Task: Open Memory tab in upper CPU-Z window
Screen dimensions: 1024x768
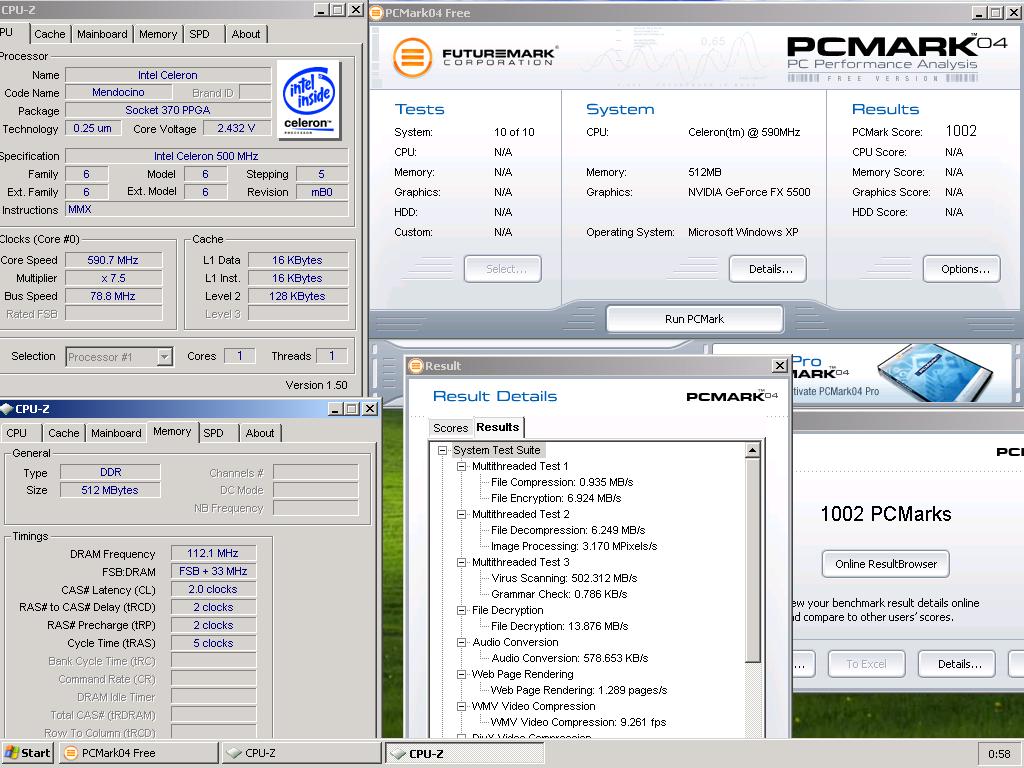Action: point(157,34)
